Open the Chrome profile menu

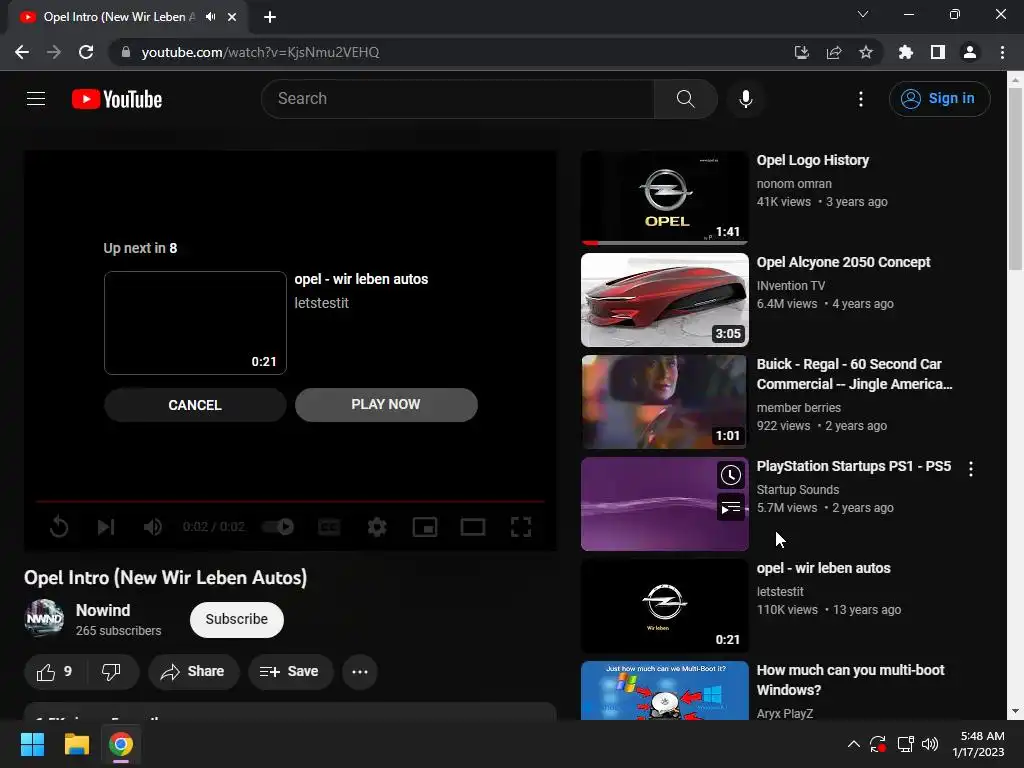(970, 52)
